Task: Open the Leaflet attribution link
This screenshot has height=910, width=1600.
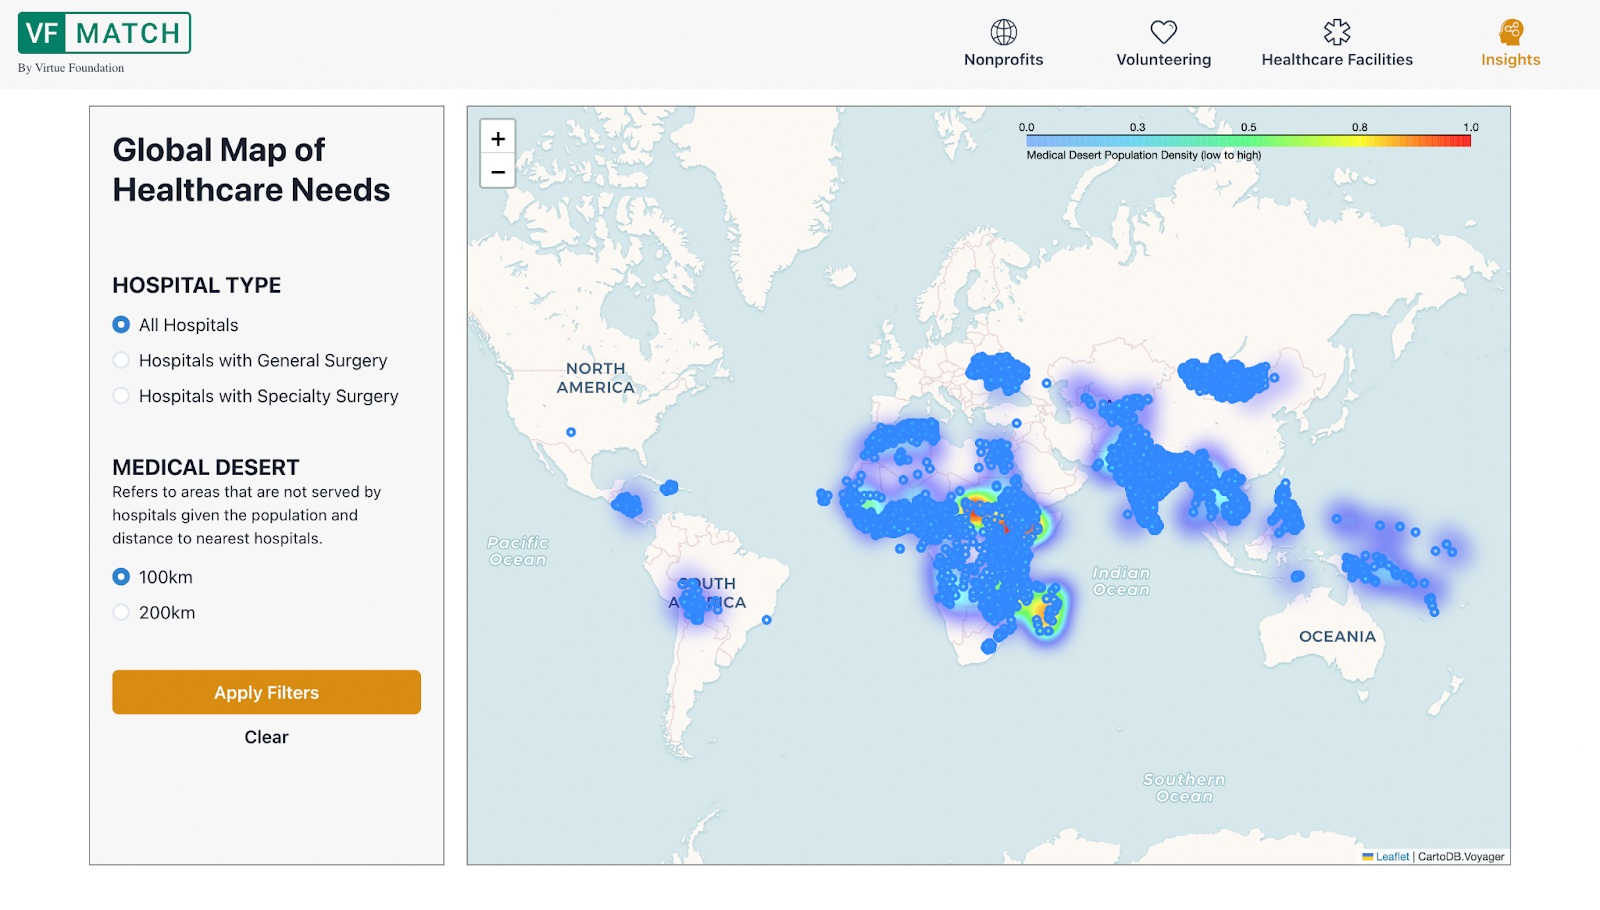Action: (x=1390, y=856)
